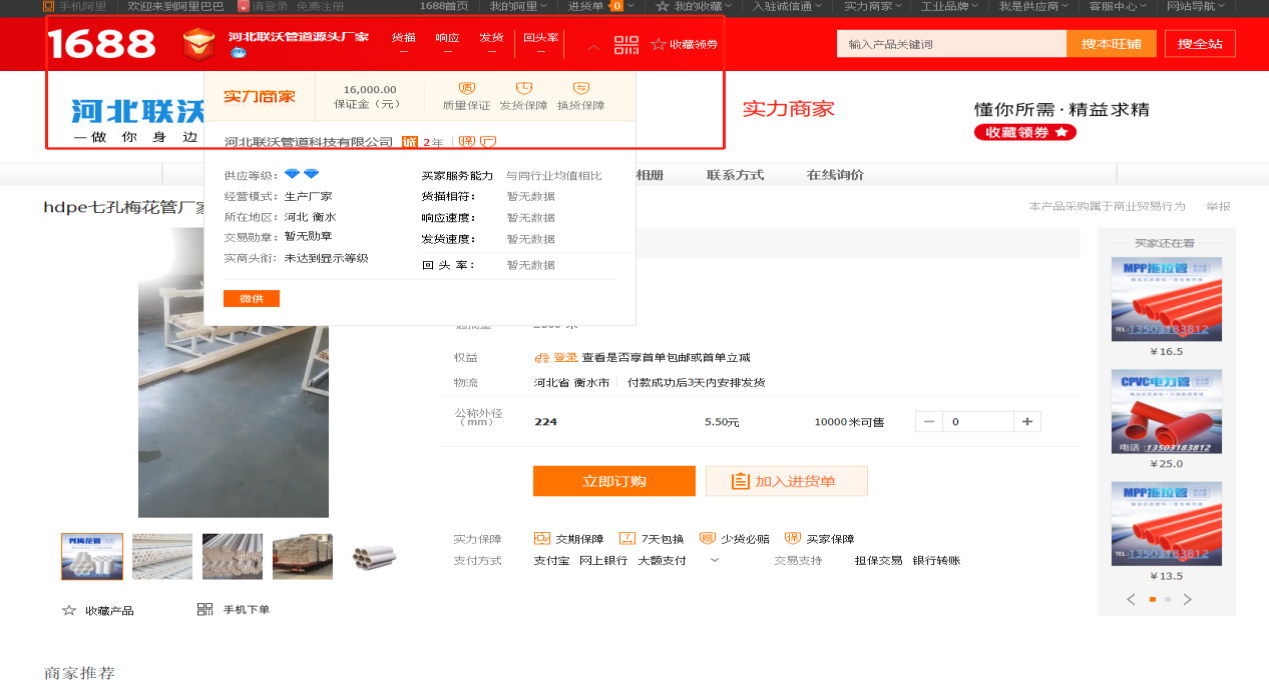Click 搜全站 search button
The height and width of the screenshot is (691, 1269).
(1200, 44)
